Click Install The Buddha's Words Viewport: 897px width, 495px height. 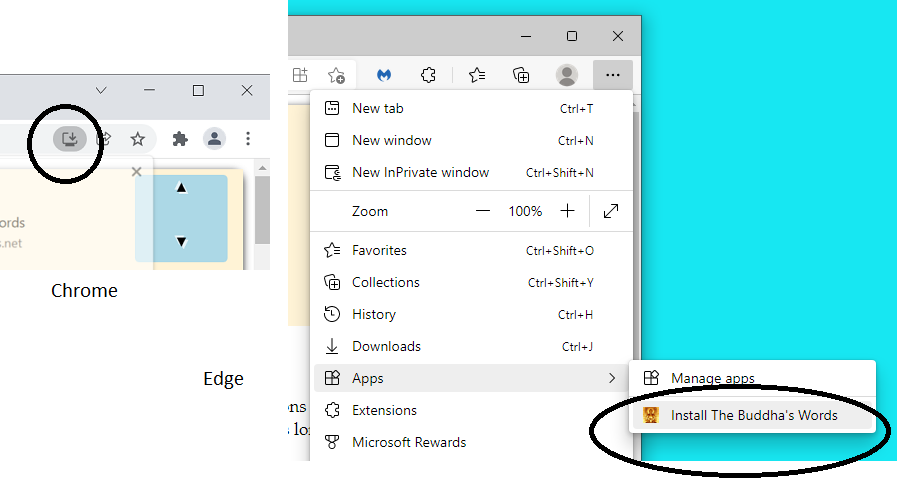752,415
